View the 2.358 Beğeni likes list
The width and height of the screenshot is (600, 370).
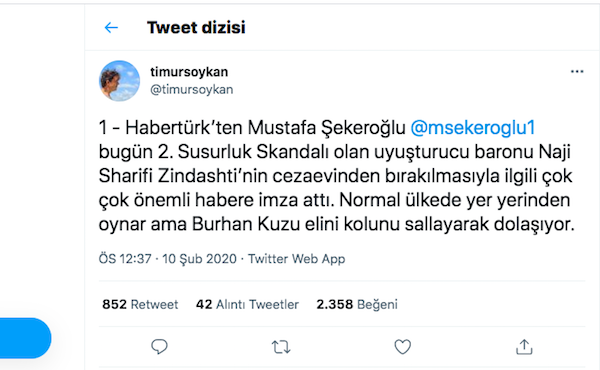[357, 305]
